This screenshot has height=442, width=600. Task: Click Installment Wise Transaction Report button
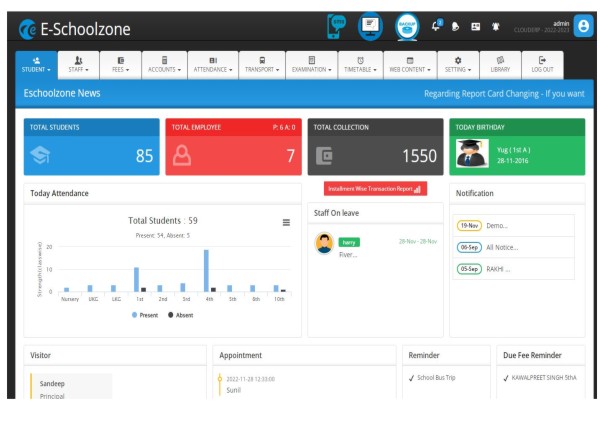[x=374, y=188]
